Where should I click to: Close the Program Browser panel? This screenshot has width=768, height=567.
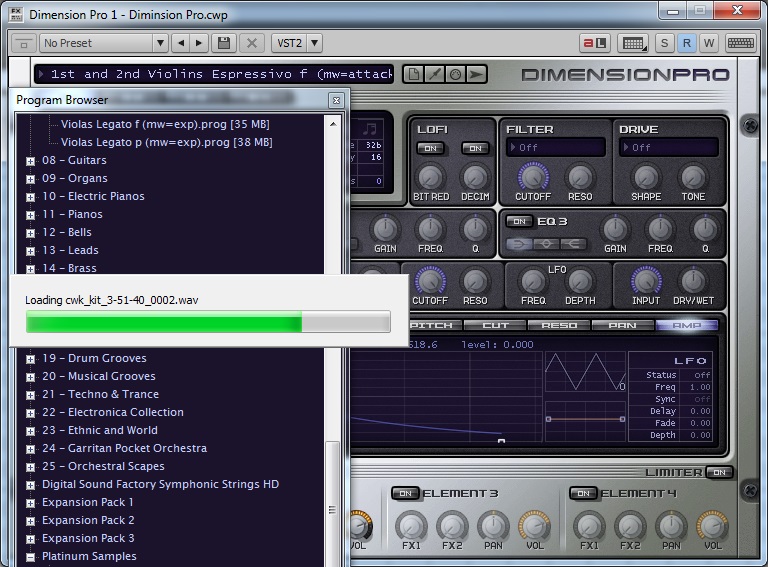[x=336, y=100]
